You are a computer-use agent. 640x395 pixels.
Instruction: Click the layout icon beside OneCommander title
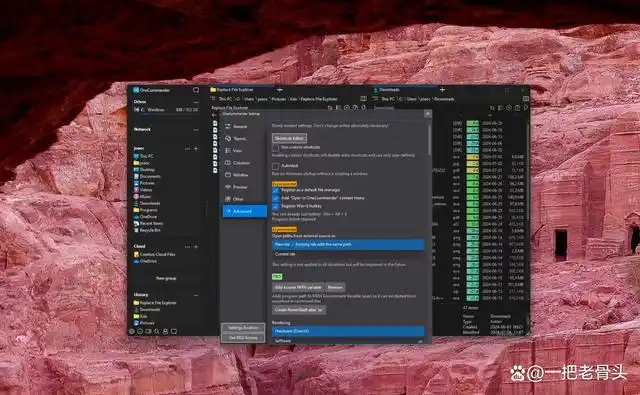point(196,90)
